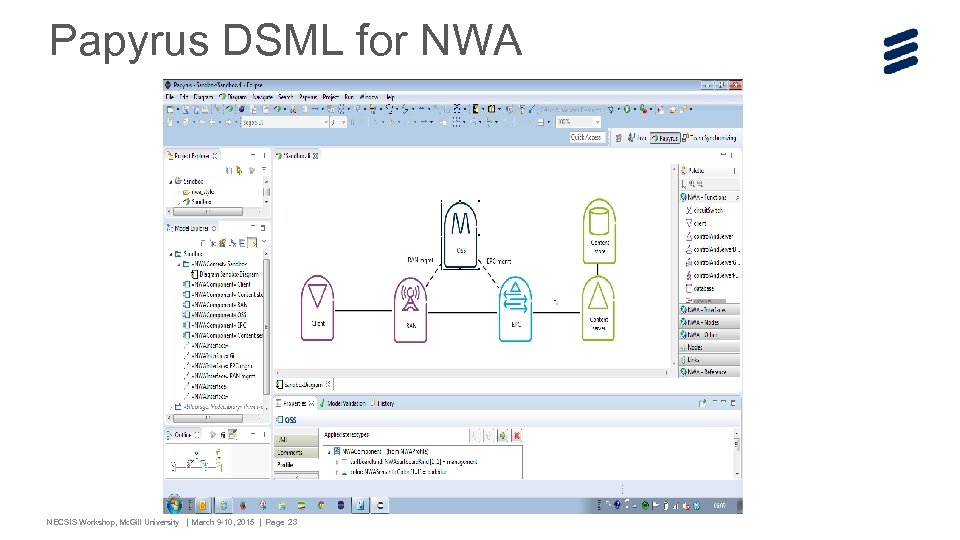
Task: Select the Properties tab
Action: [x=294, y=403]
